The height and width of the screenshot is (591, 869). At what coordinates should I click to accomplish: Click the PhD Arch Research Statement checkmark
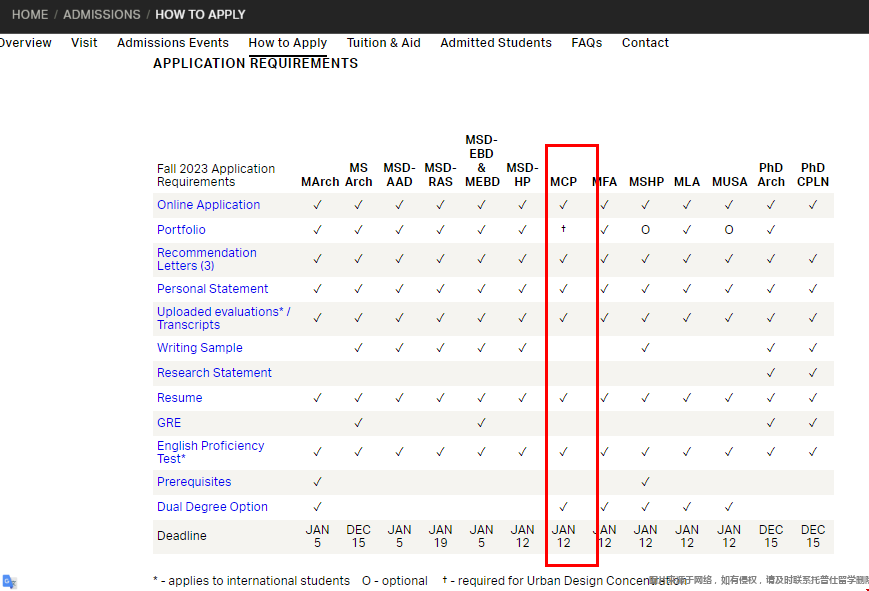(771, 373)
